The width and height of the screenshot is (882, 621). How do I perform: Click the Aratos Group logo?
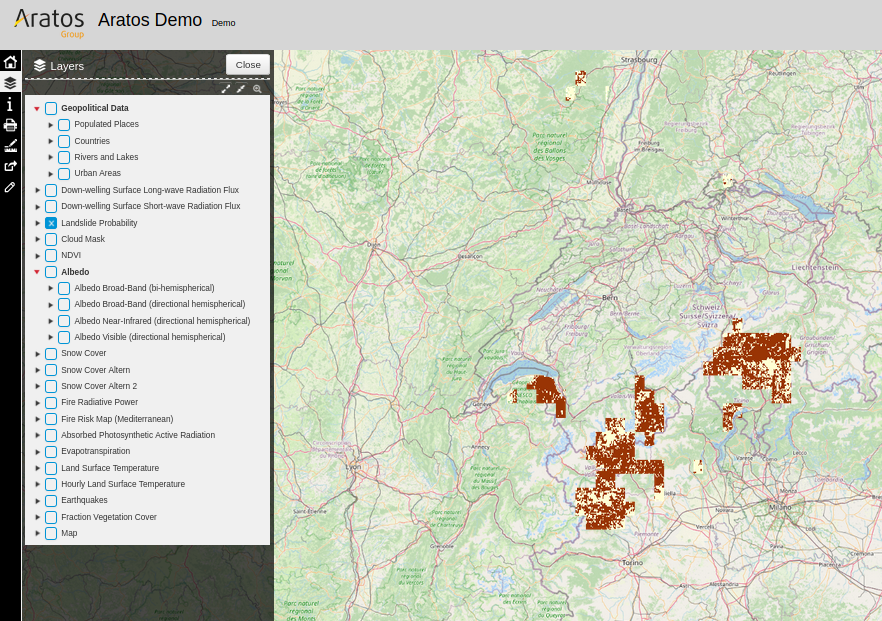tap(49, 21)
